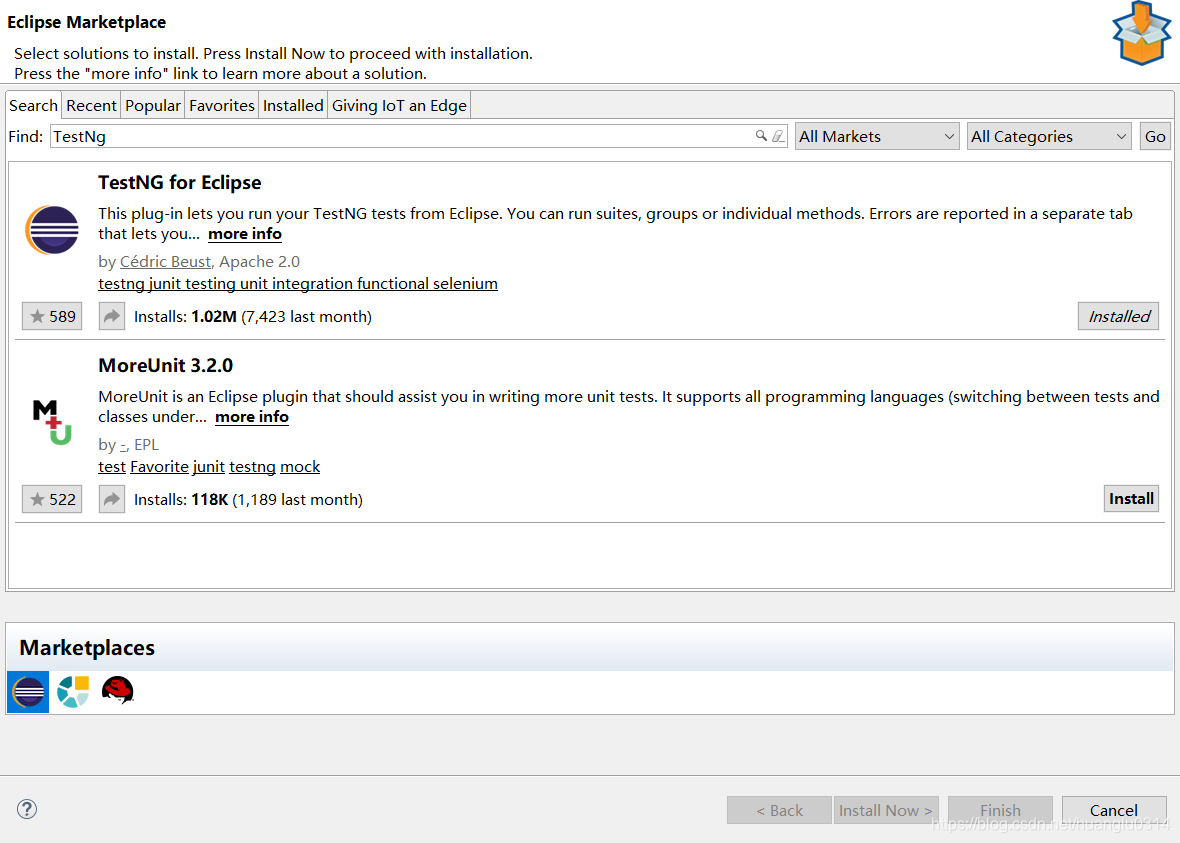Click Installed button for TestNG

click(1118, 316)
